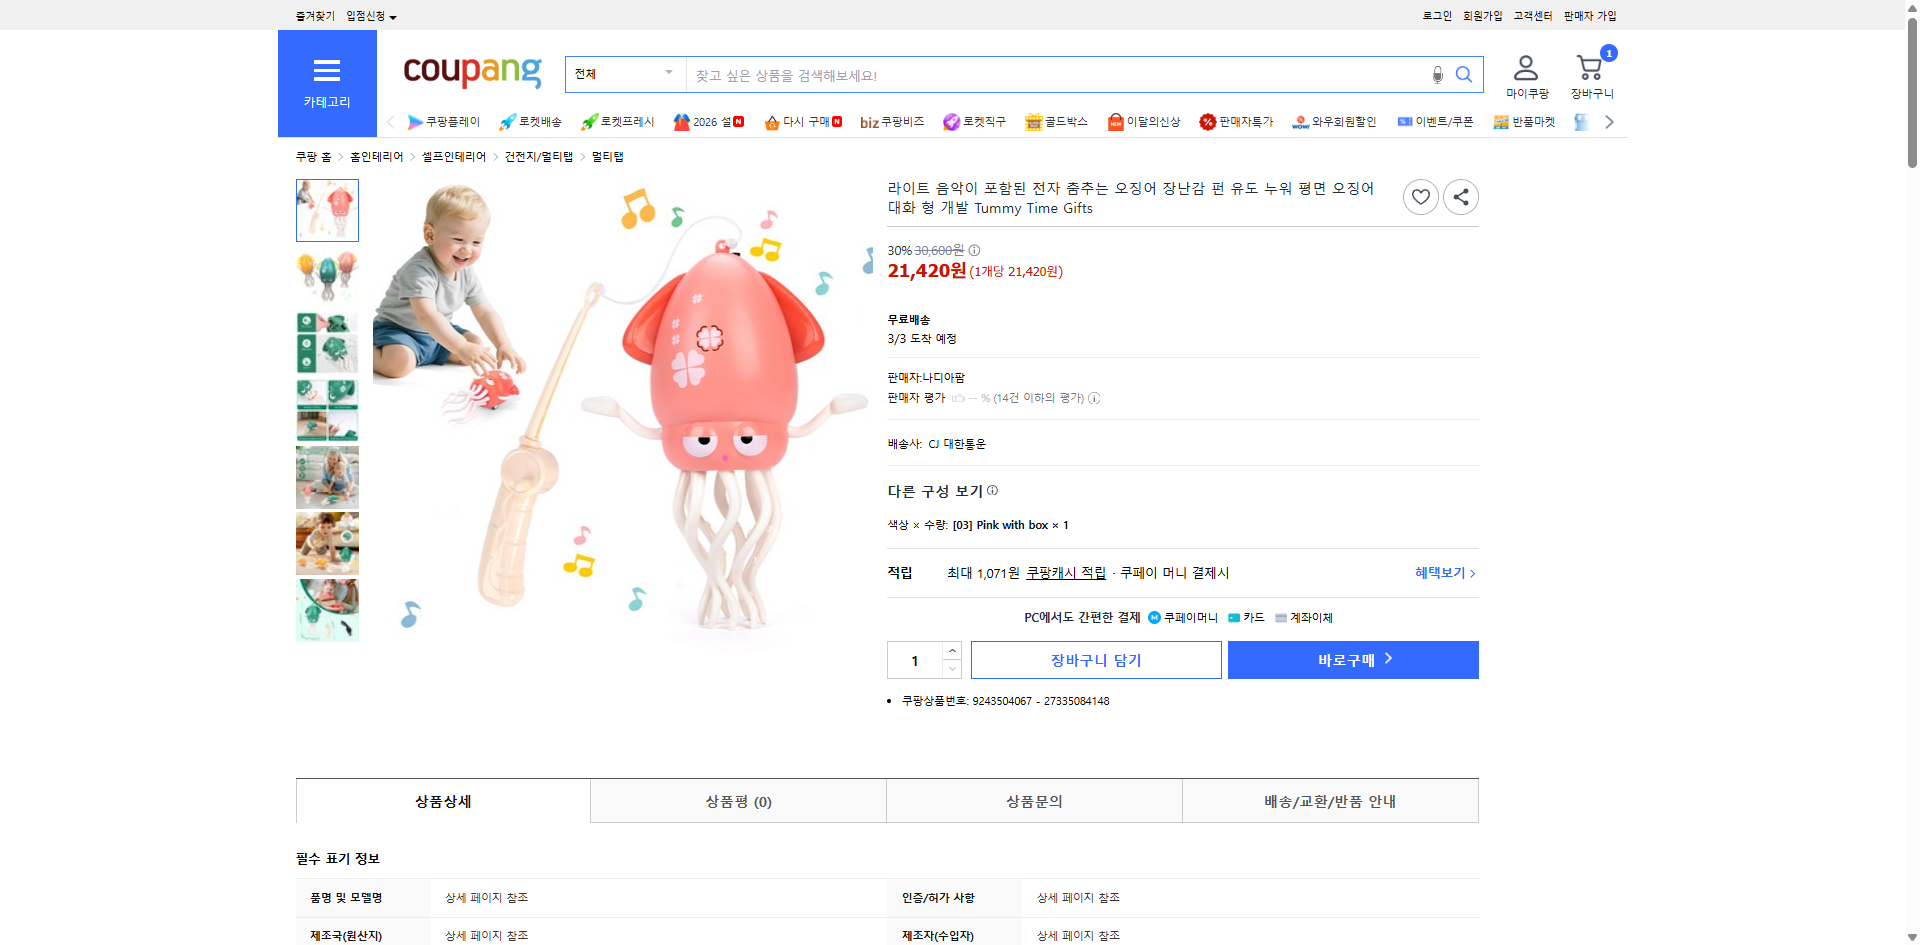The image size is (1920, 945).
Task: Click the 바로구매 purchase button
Action: pyautogui.click(x=1352, y=659)
